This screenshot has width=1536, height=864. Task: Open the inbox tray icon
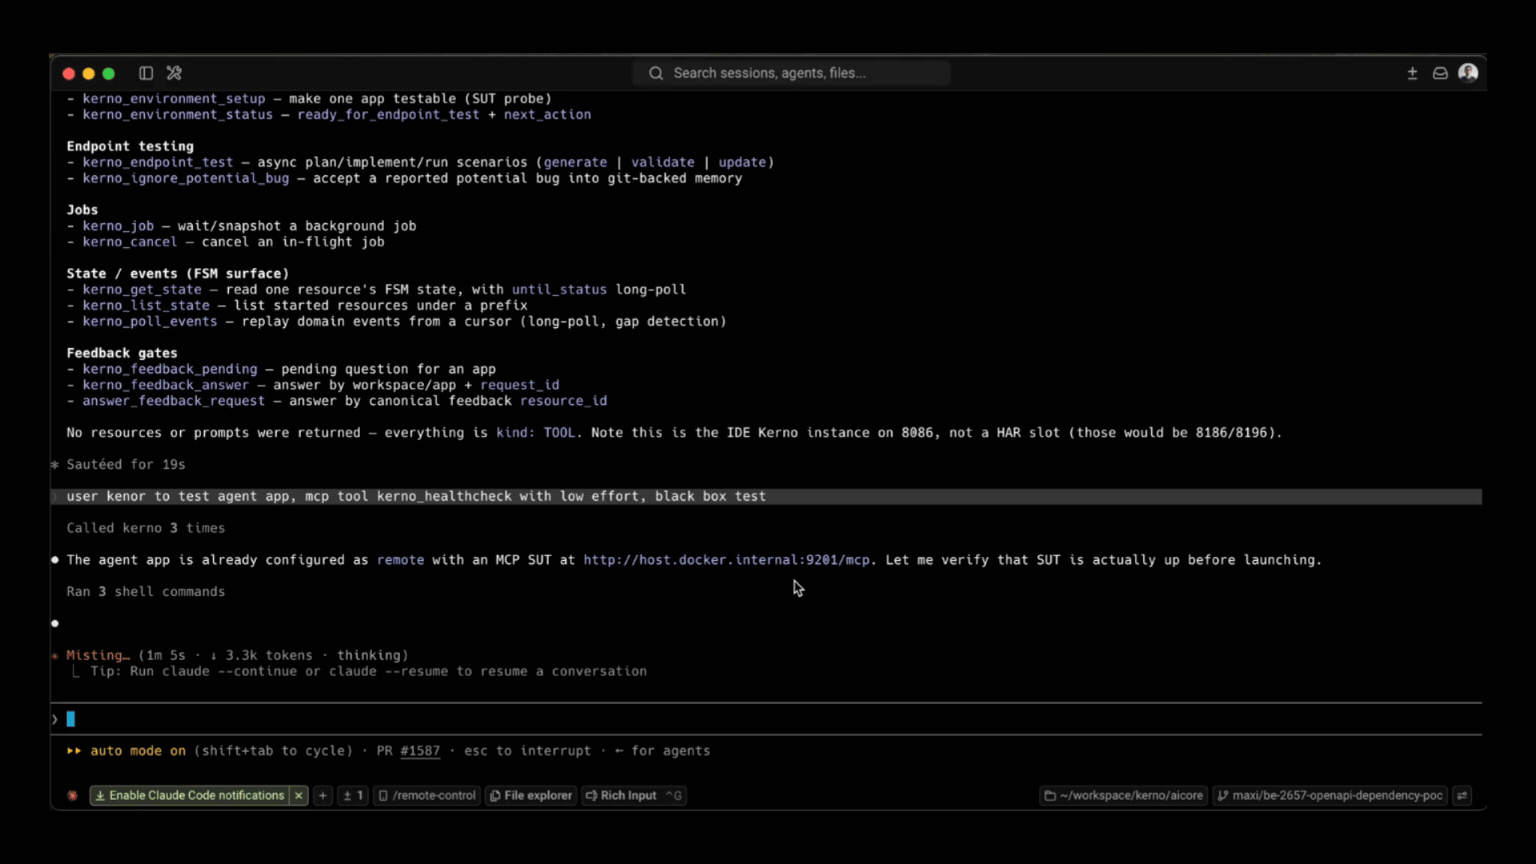tap(1440, 73)
